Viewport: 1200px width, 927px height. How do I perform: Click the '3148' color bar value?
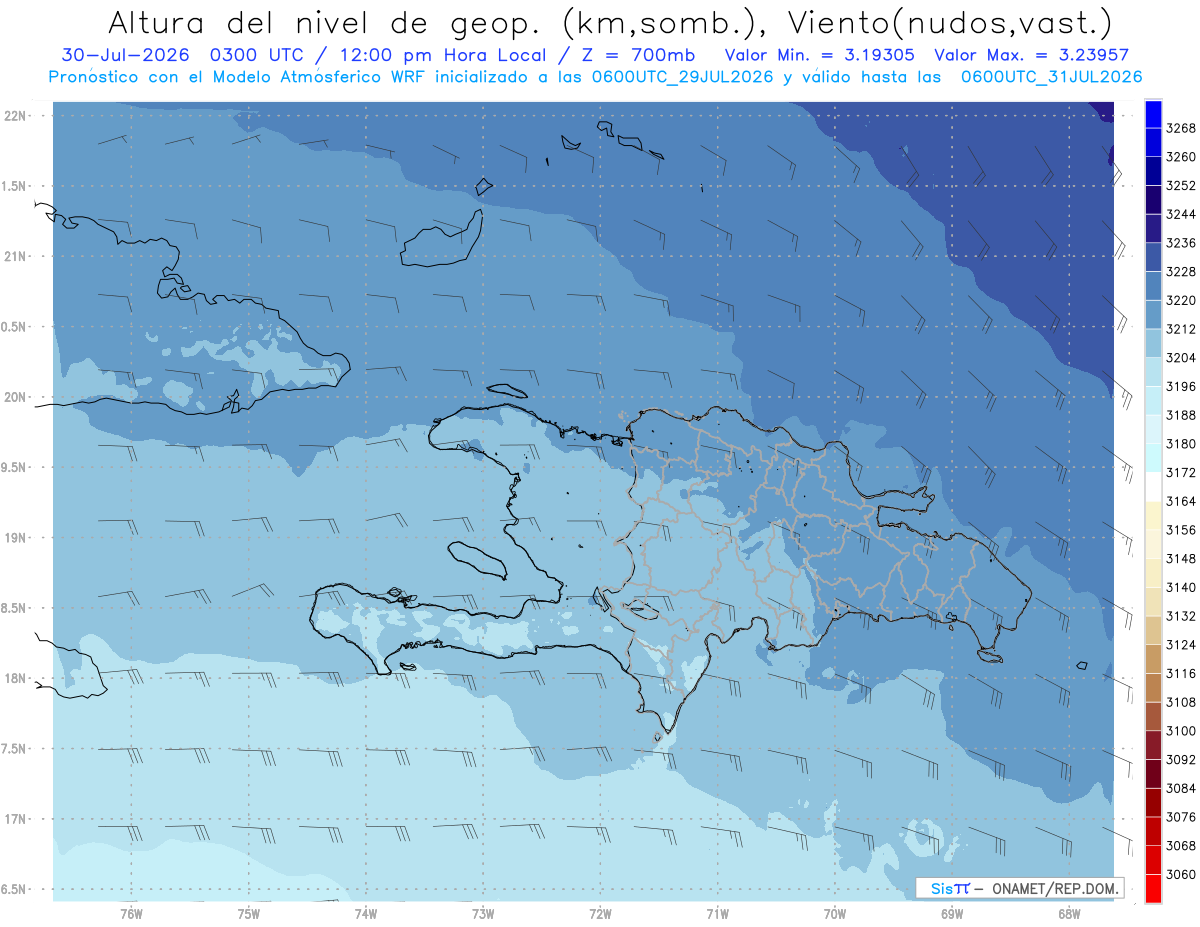point(1181,559)
